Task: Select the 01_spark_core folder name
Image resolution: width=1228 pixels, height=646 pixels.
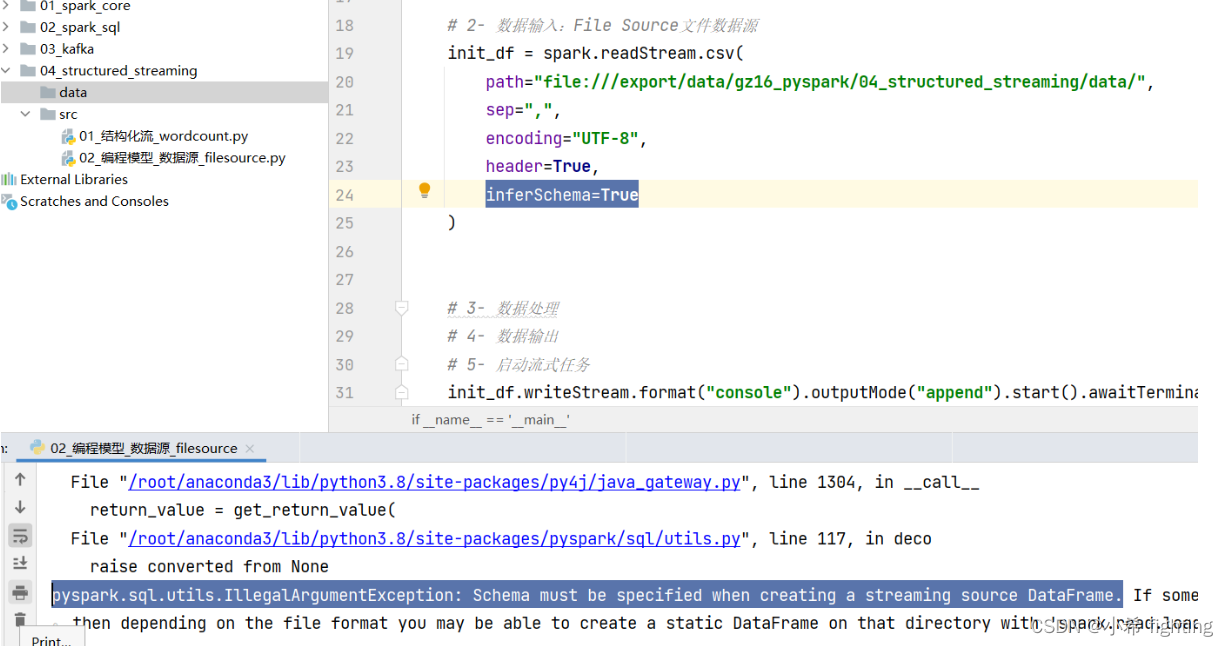Action: [x=85, y=6]
